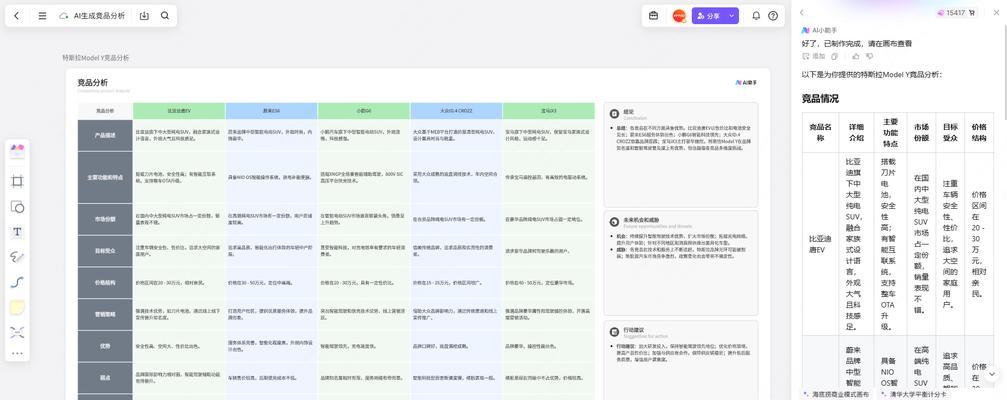Open the toolbox briefcase icon
1007x400 pixels.
pyautogui.click(x=653, y=16)
